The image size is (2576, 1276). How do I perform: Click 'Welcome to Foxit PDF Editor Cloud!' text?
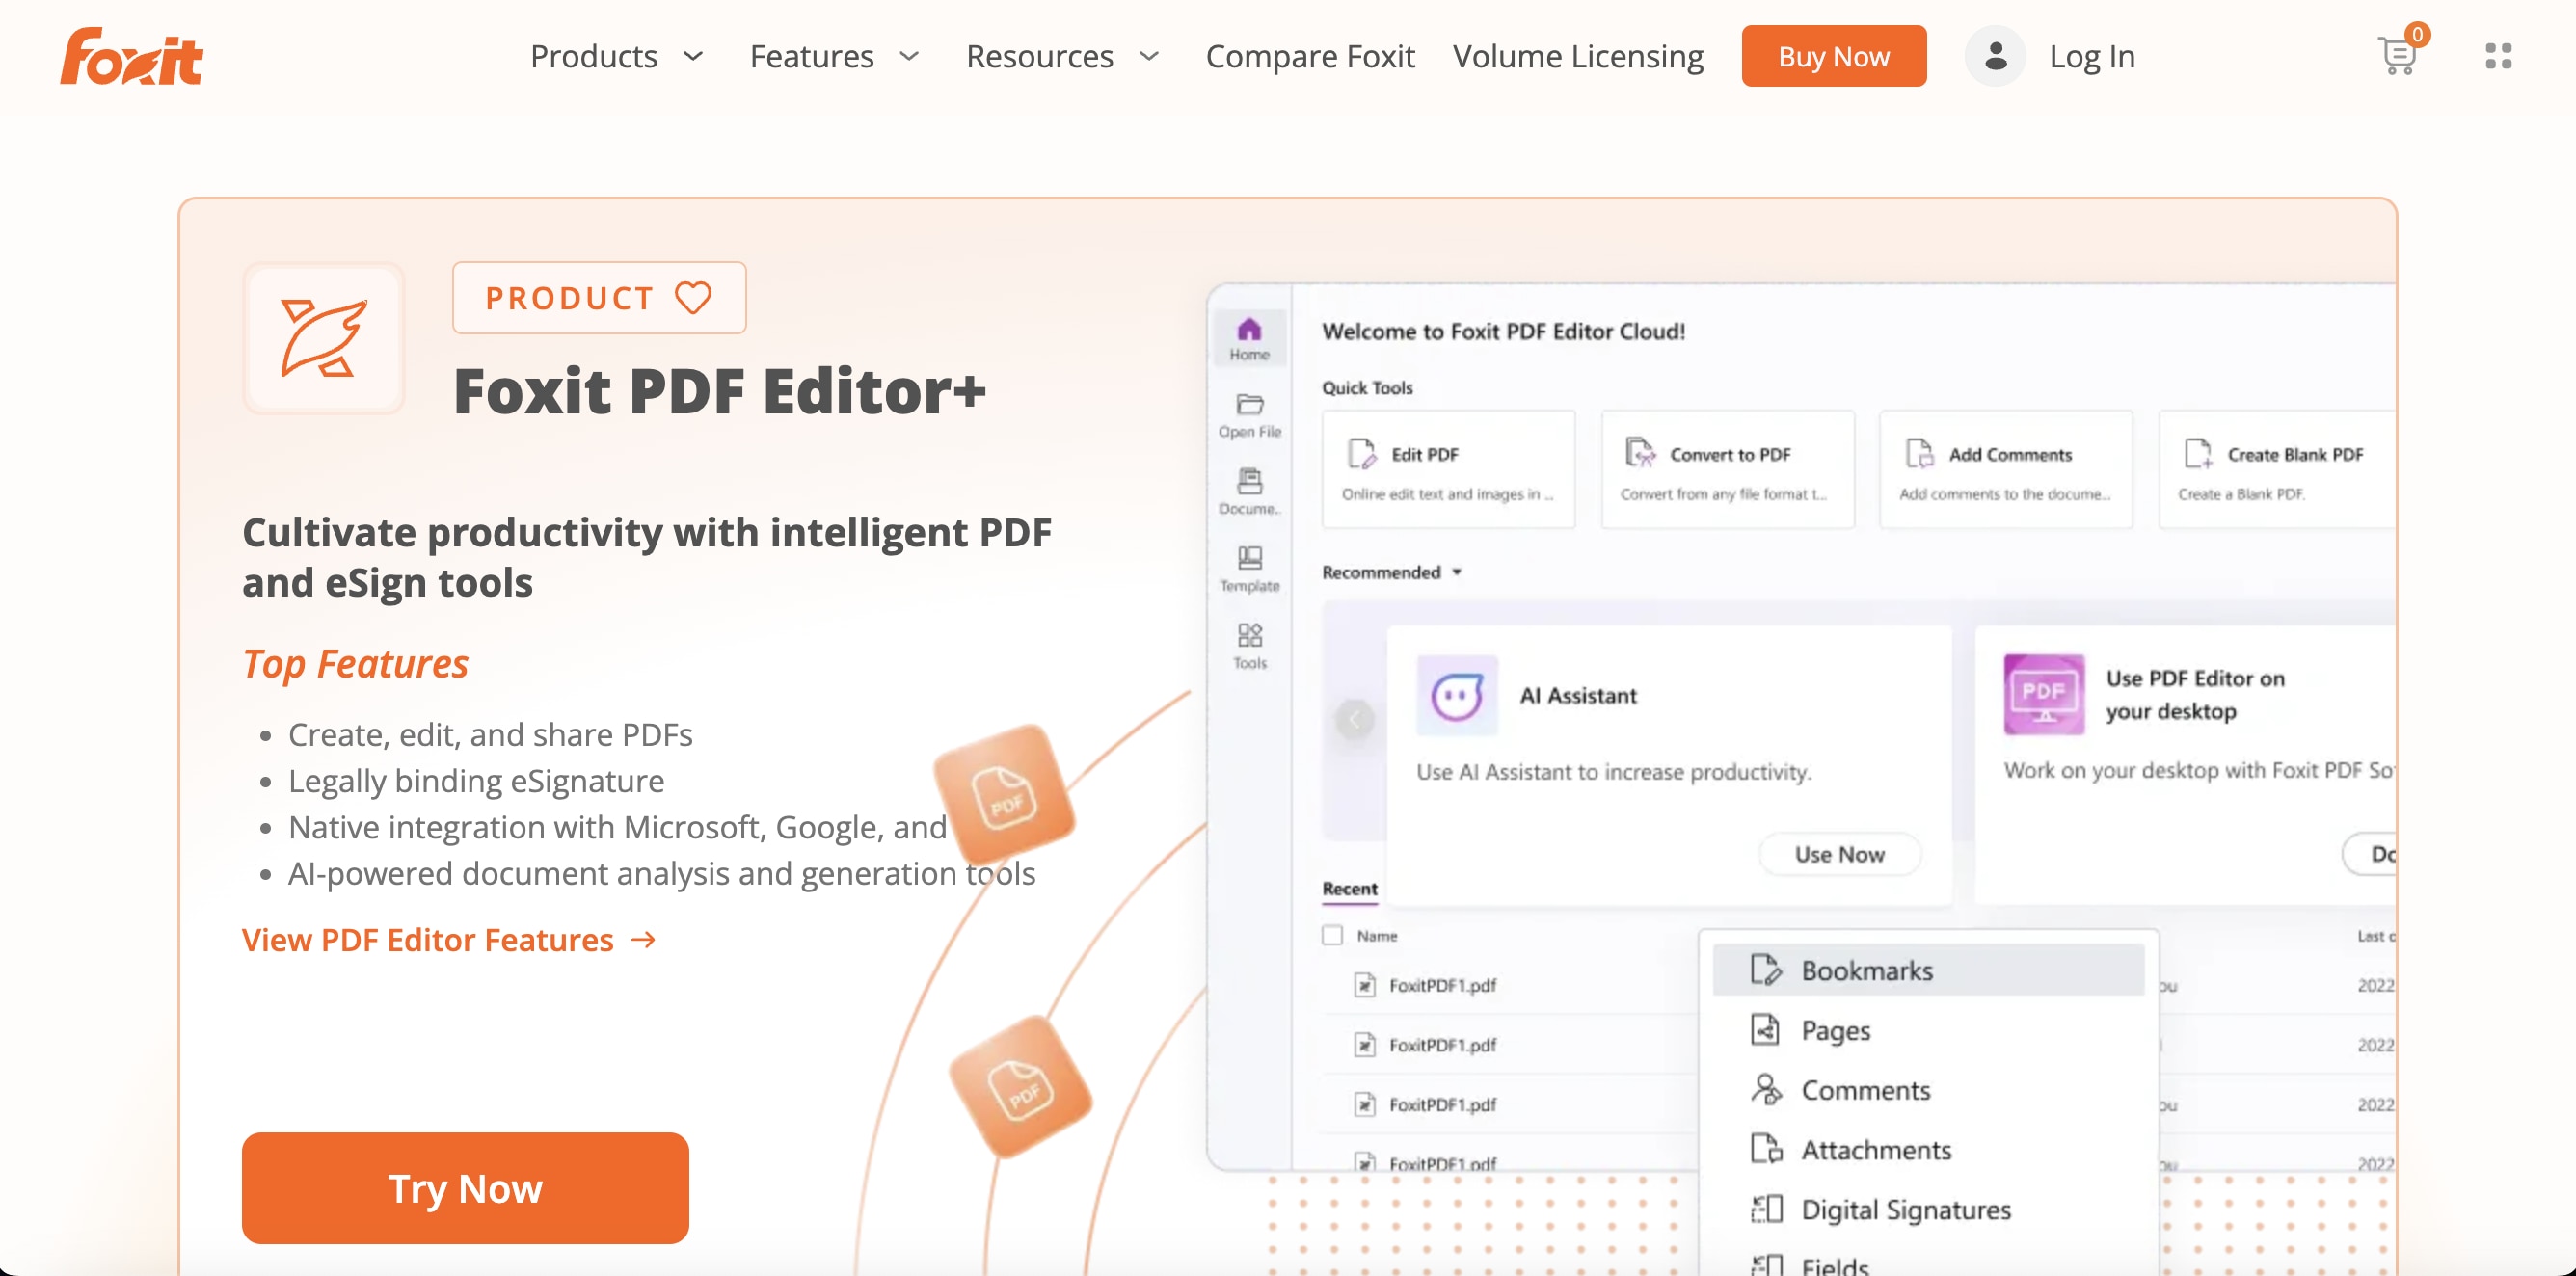pyautogui.click(x=1503, y=331)
